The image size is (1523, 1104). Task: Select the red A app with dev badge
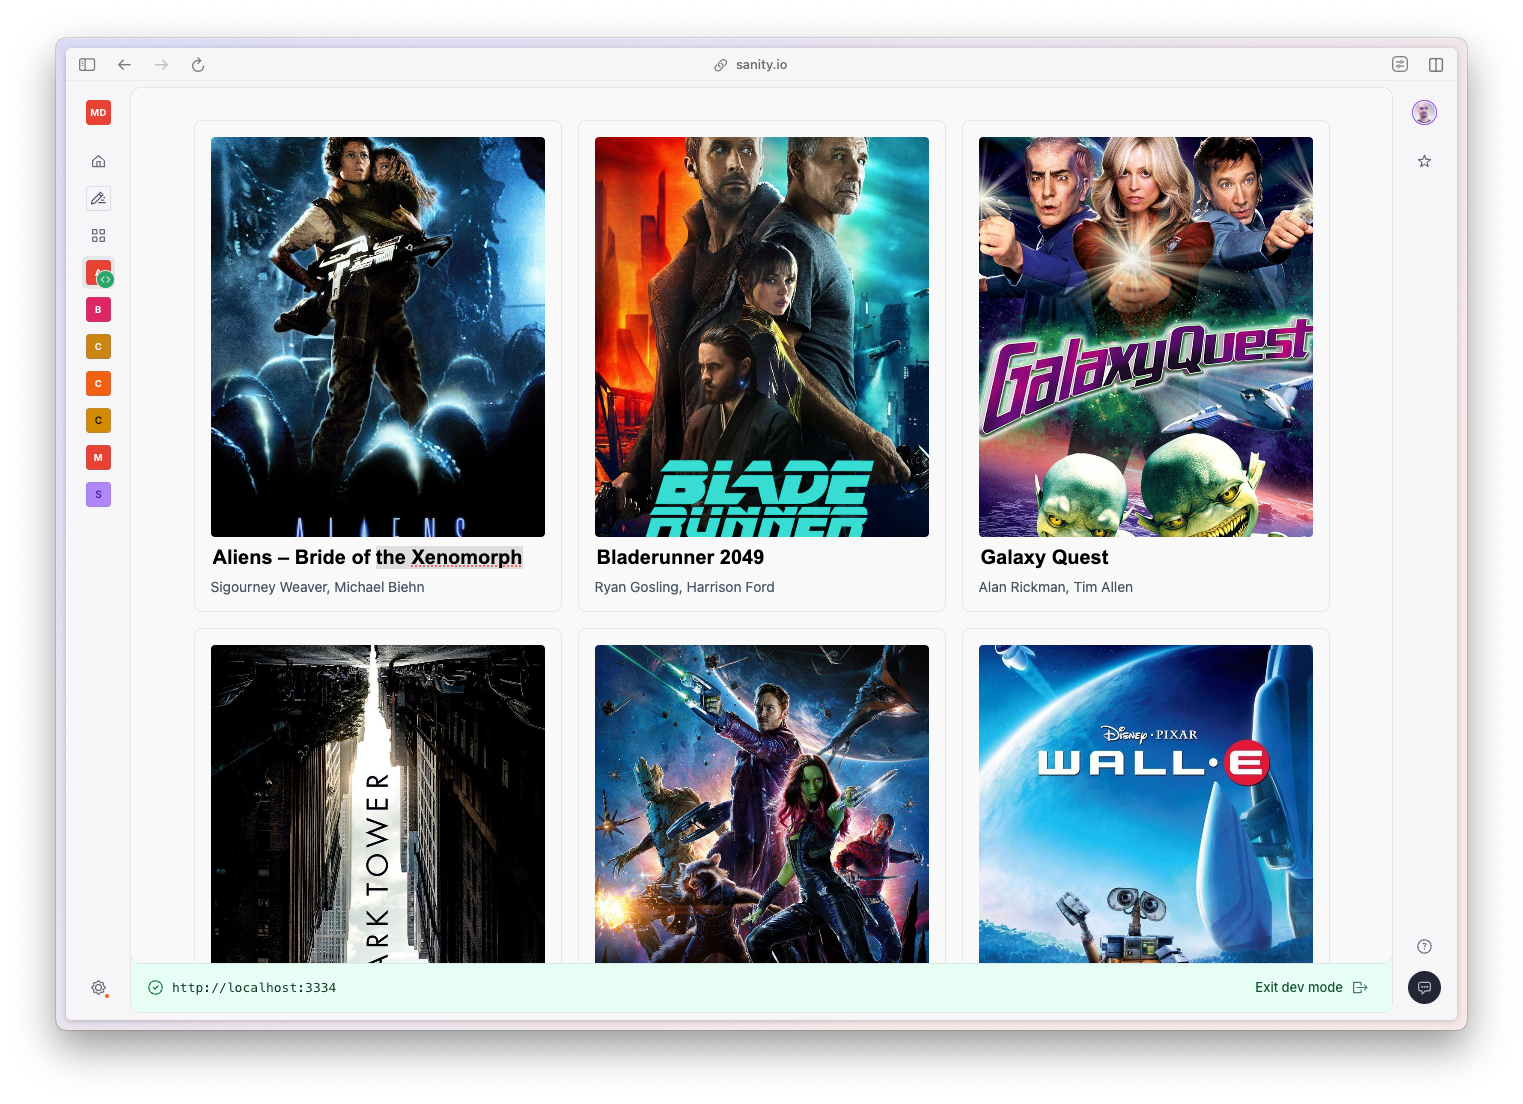pyautogui.click(x=98, y=273)
